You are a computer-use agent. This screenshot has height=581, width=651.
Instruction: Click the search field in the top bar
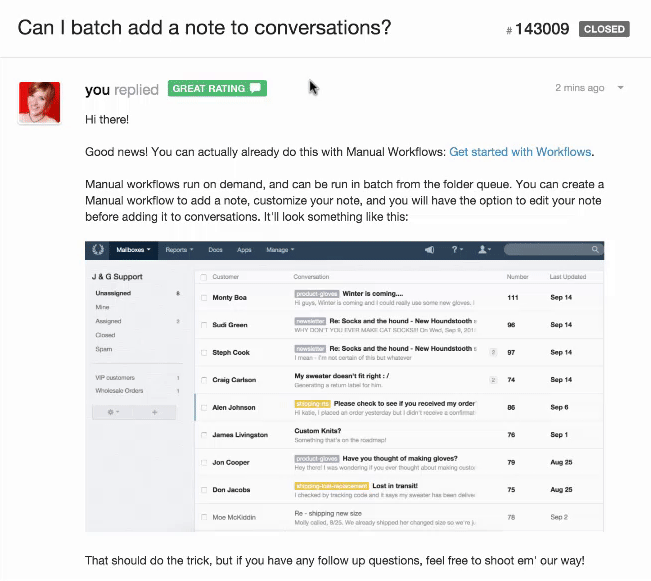pyautogui.click(x=552, y=250)
